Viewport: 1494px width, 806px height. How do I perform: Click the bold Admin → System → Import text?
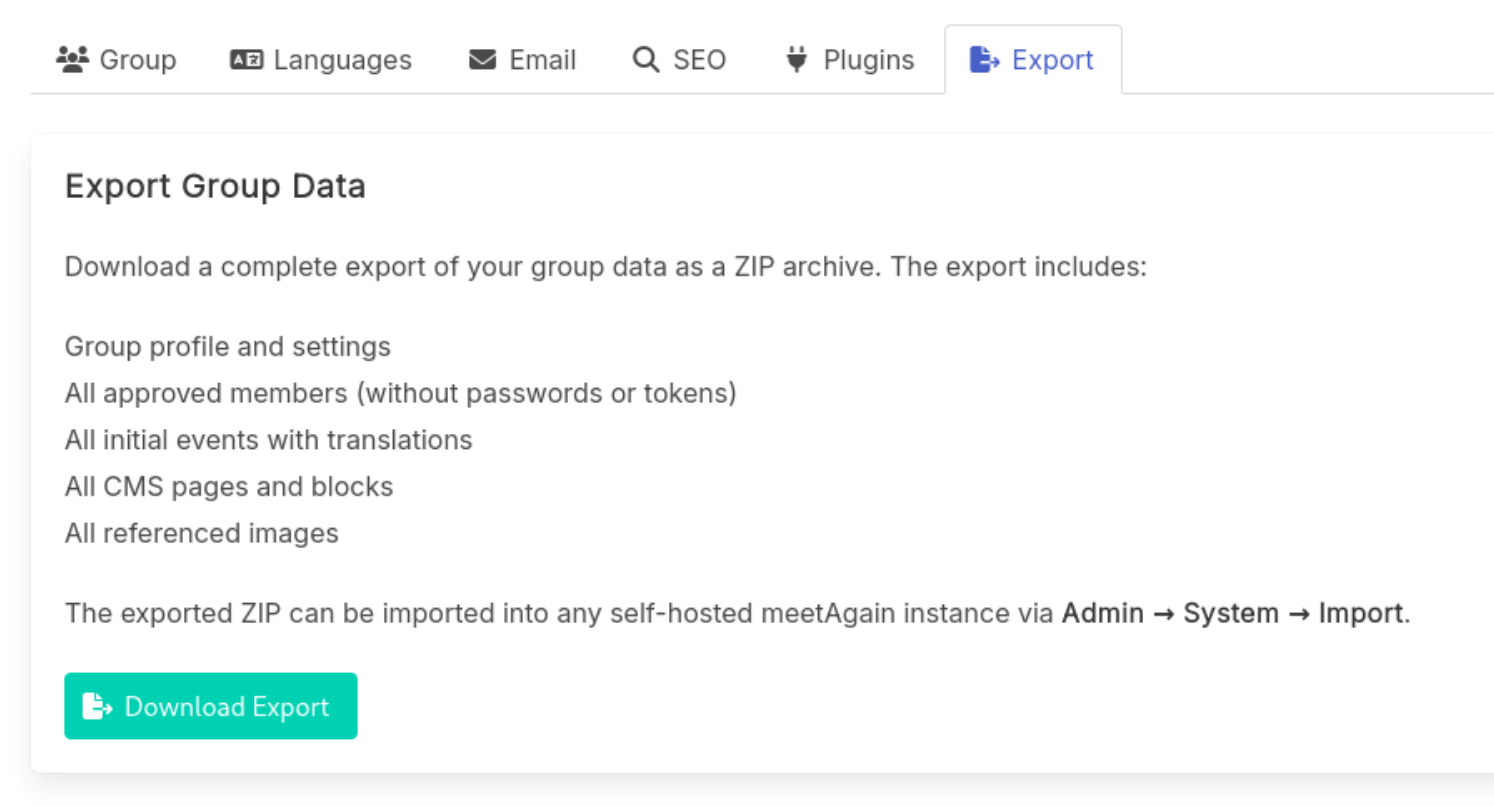1234,613
